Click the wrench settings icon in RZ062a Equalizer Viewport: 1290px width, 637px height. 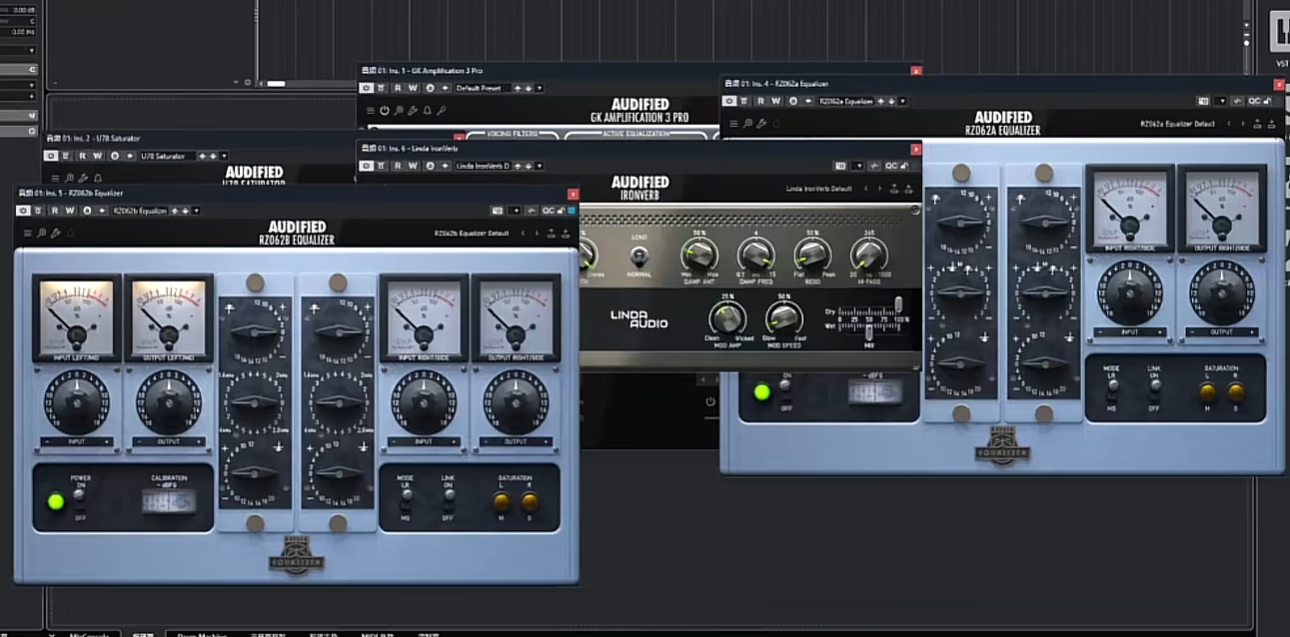761,124
